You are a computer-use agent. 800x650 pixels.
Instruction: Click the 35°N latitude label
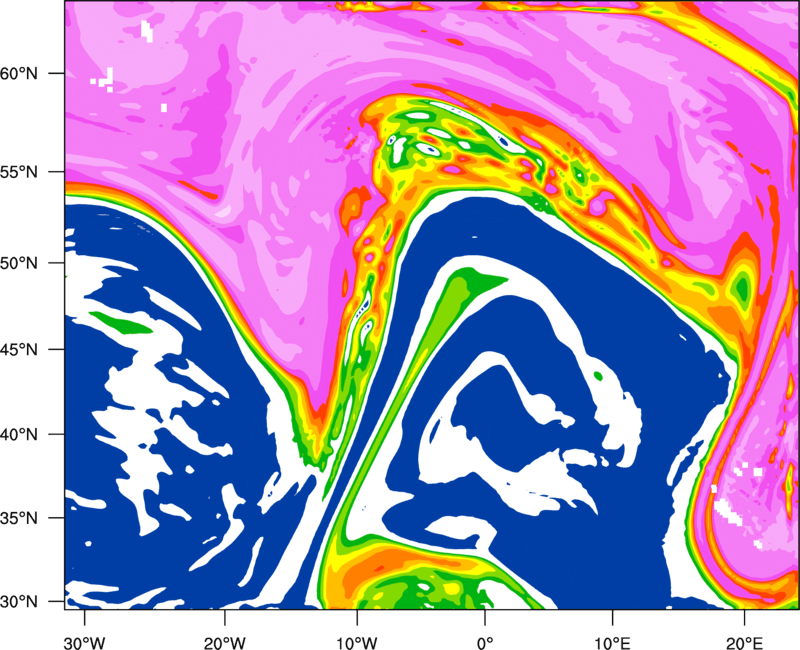19,518
